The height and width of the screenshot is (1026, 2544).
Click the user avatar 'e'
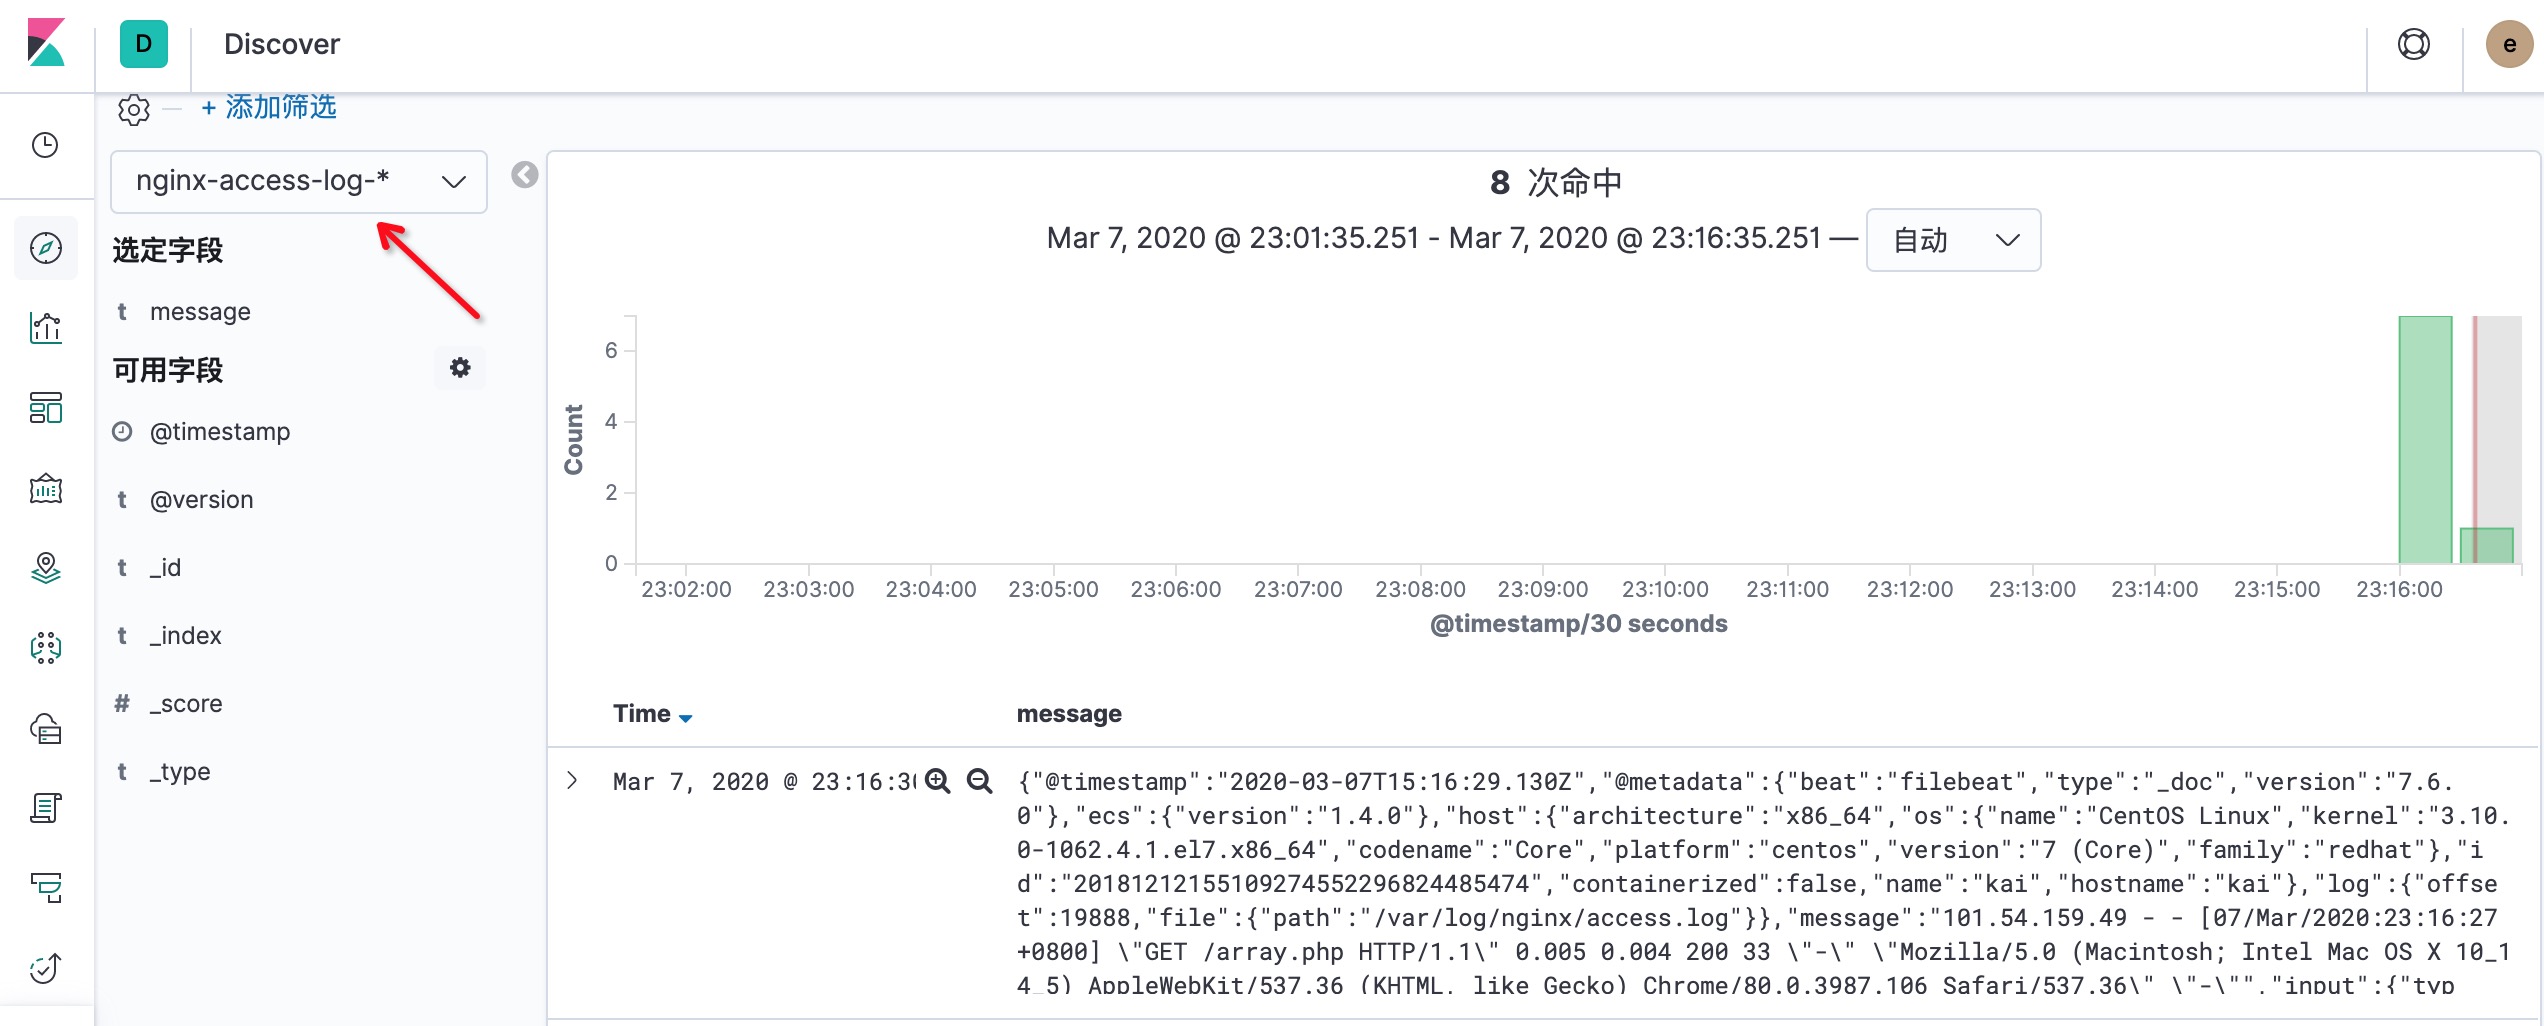pos(2509,44)
